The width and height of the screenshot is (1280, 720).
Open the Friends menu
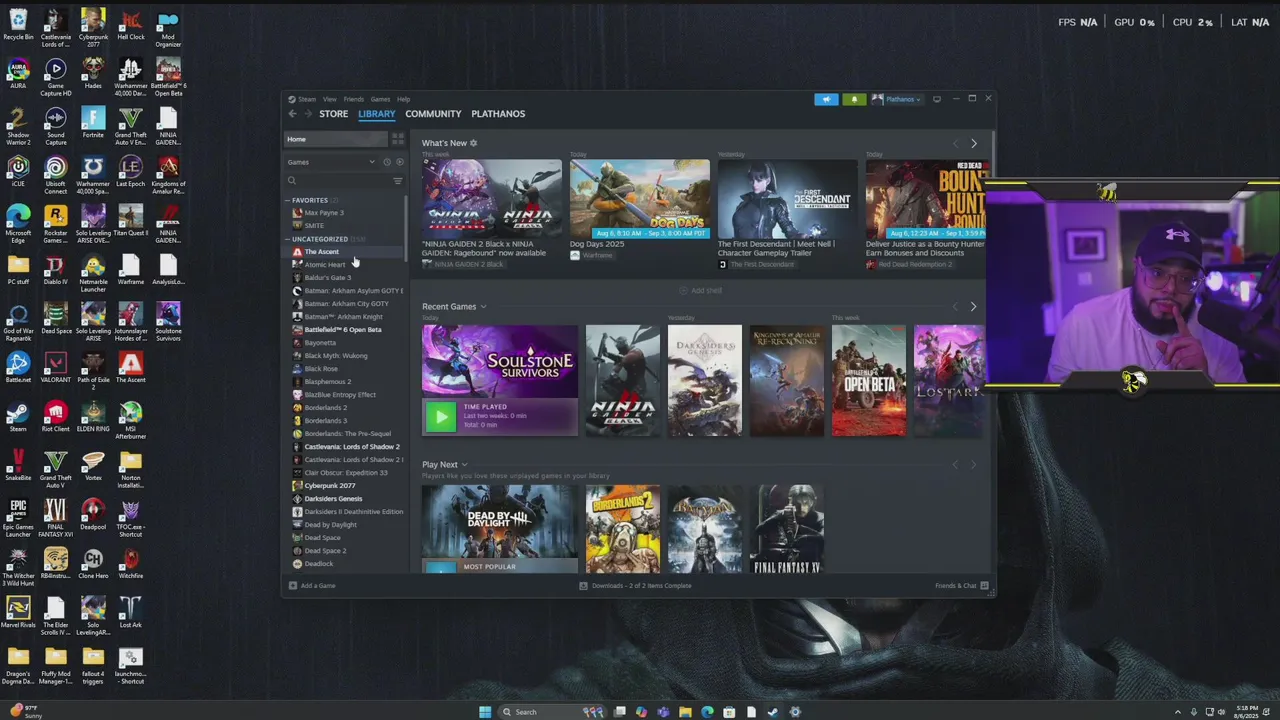click(354, 99)
